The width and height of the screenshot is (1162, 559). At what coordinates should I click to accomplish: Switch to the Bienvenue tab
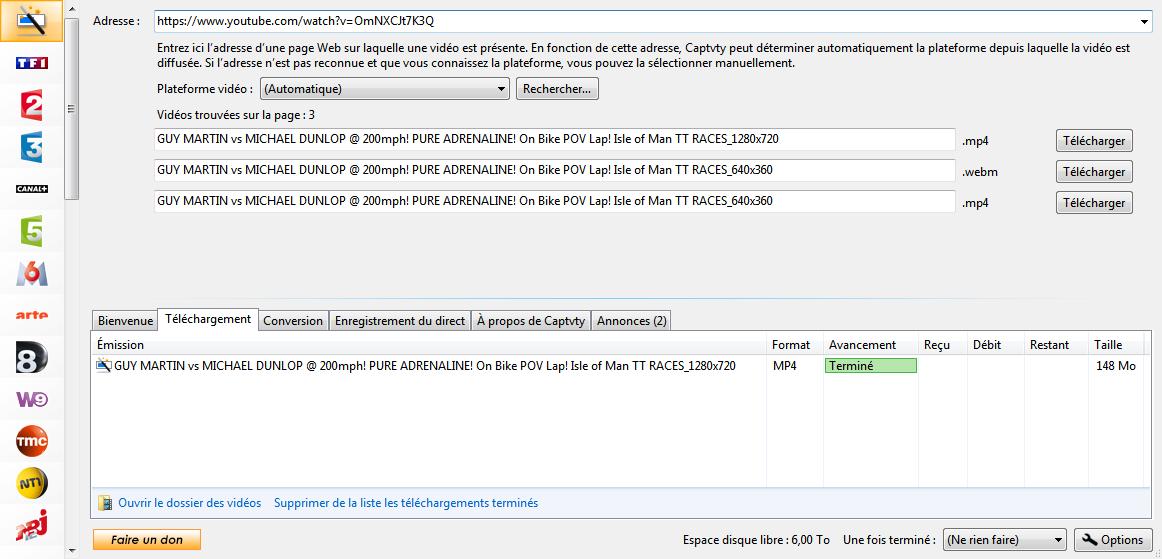click(125, 321)
